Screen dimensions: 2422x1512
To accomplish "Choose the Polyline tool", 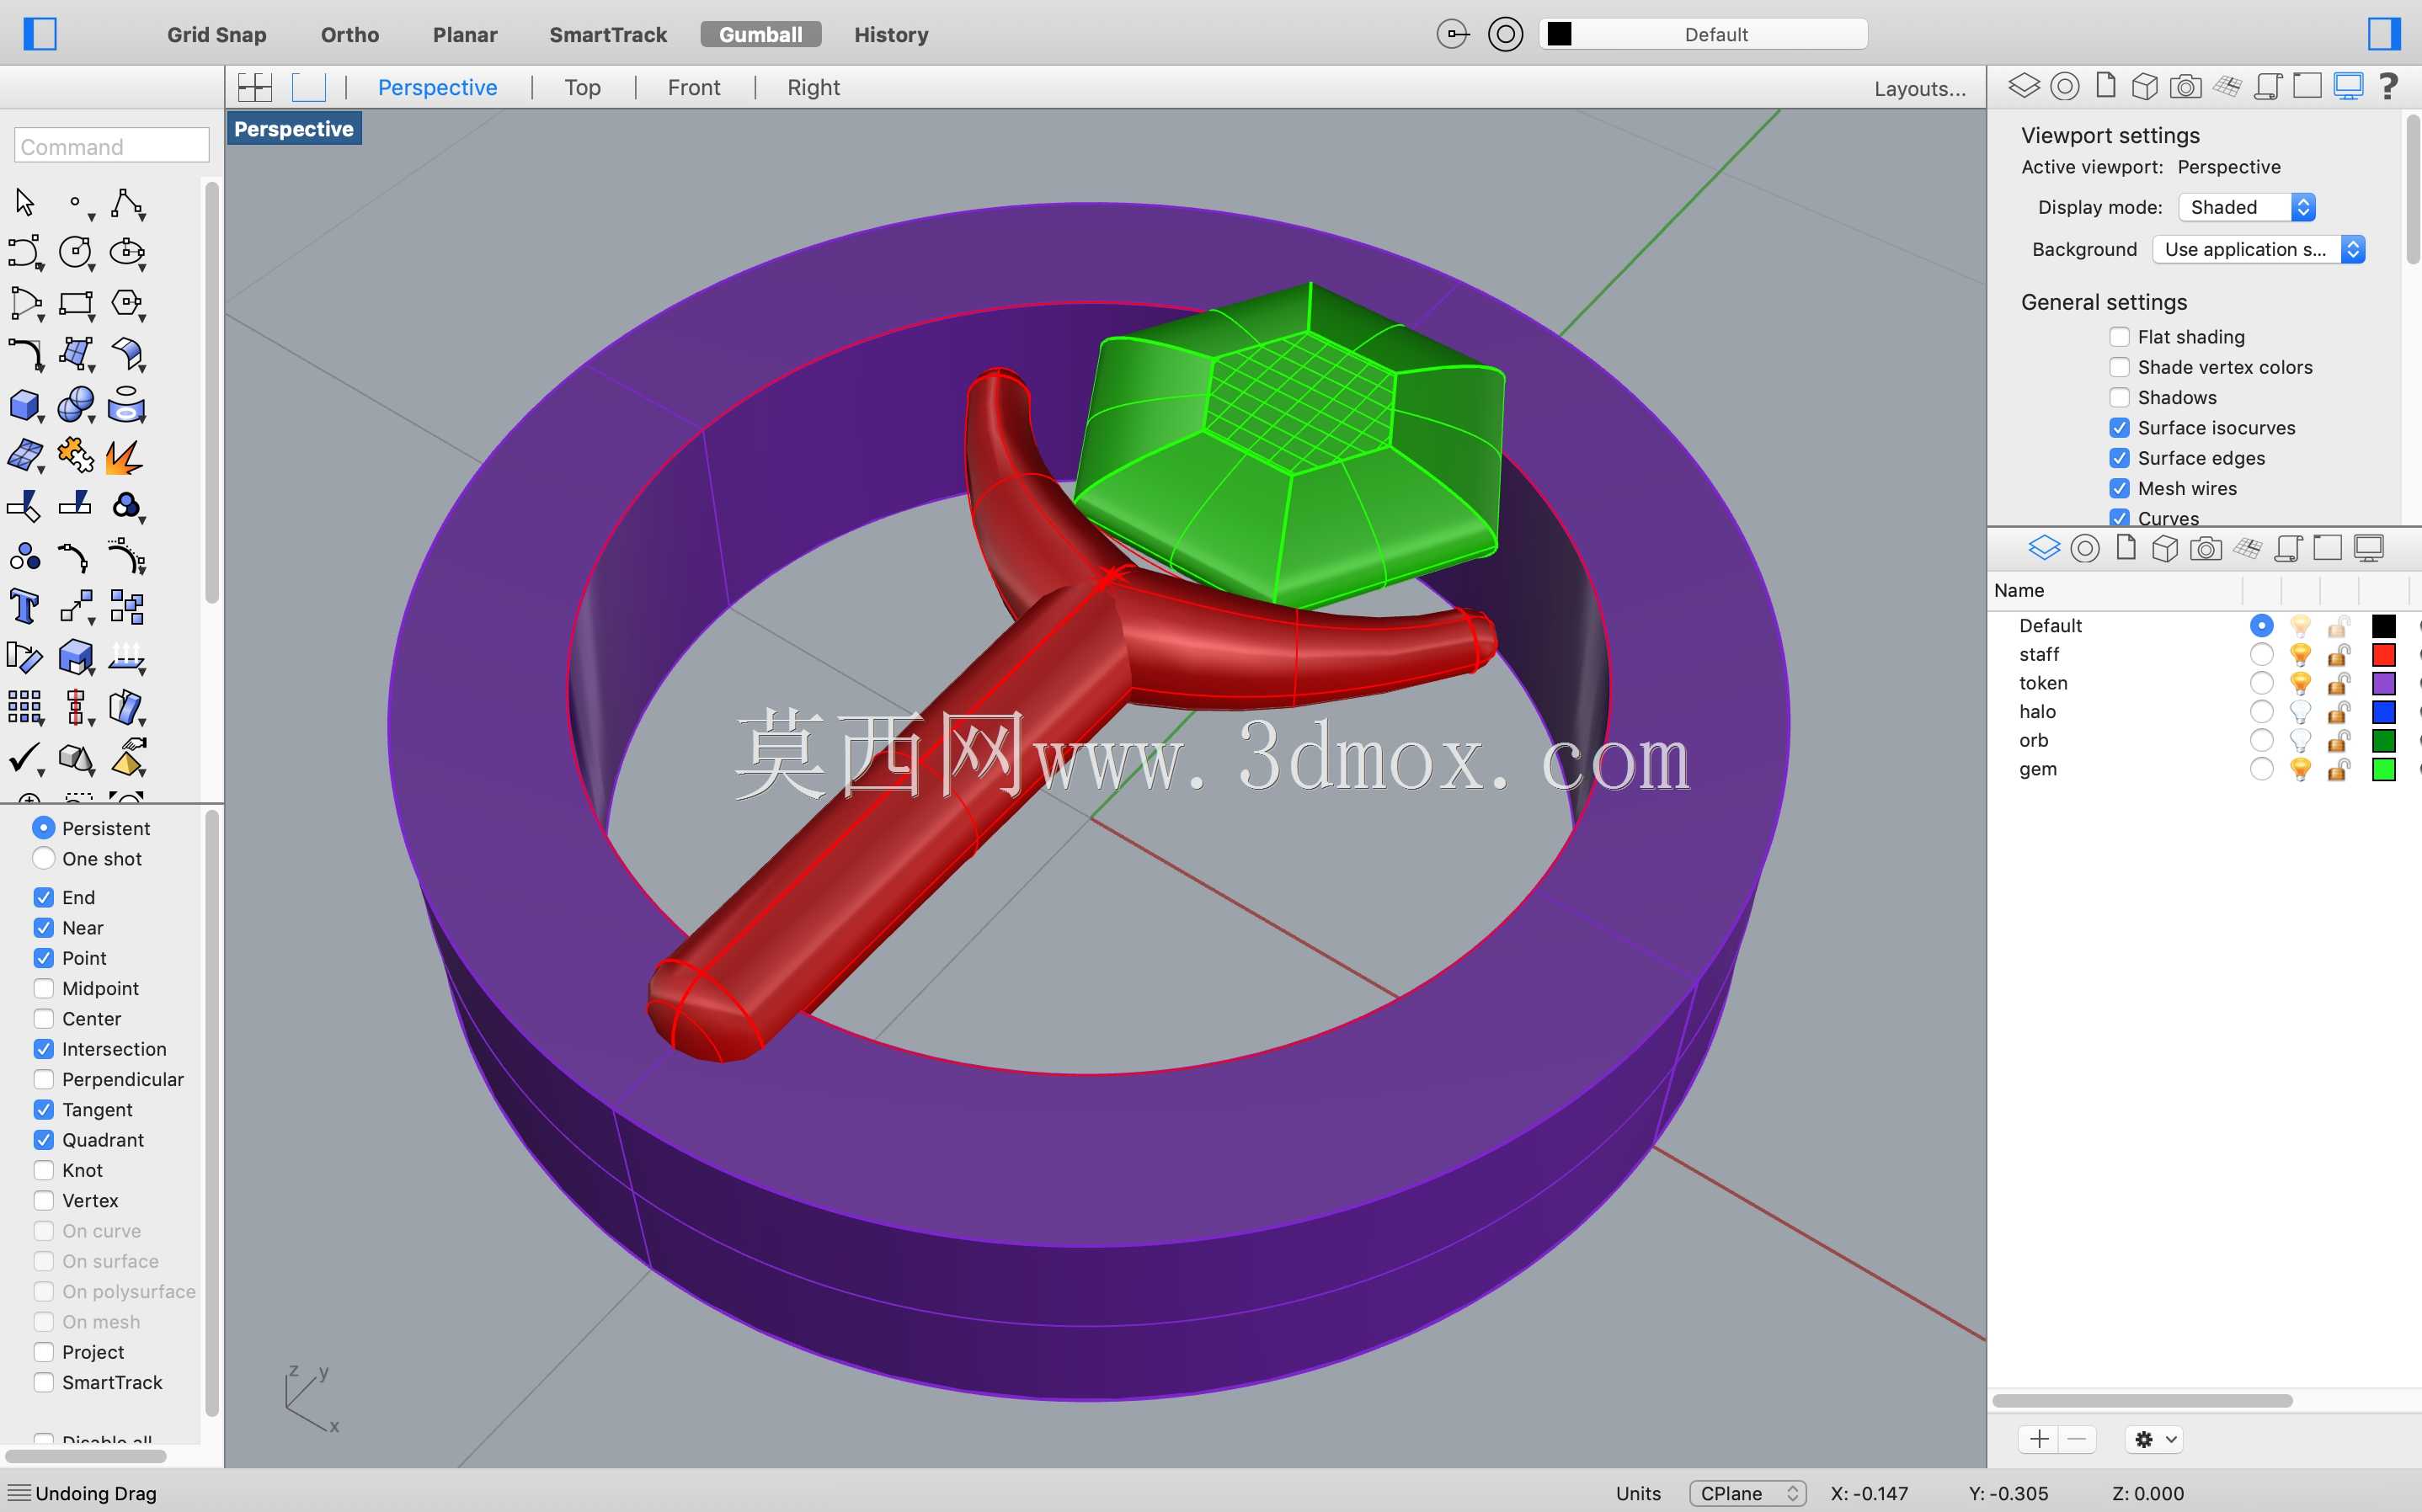I will tap(127, 202).
